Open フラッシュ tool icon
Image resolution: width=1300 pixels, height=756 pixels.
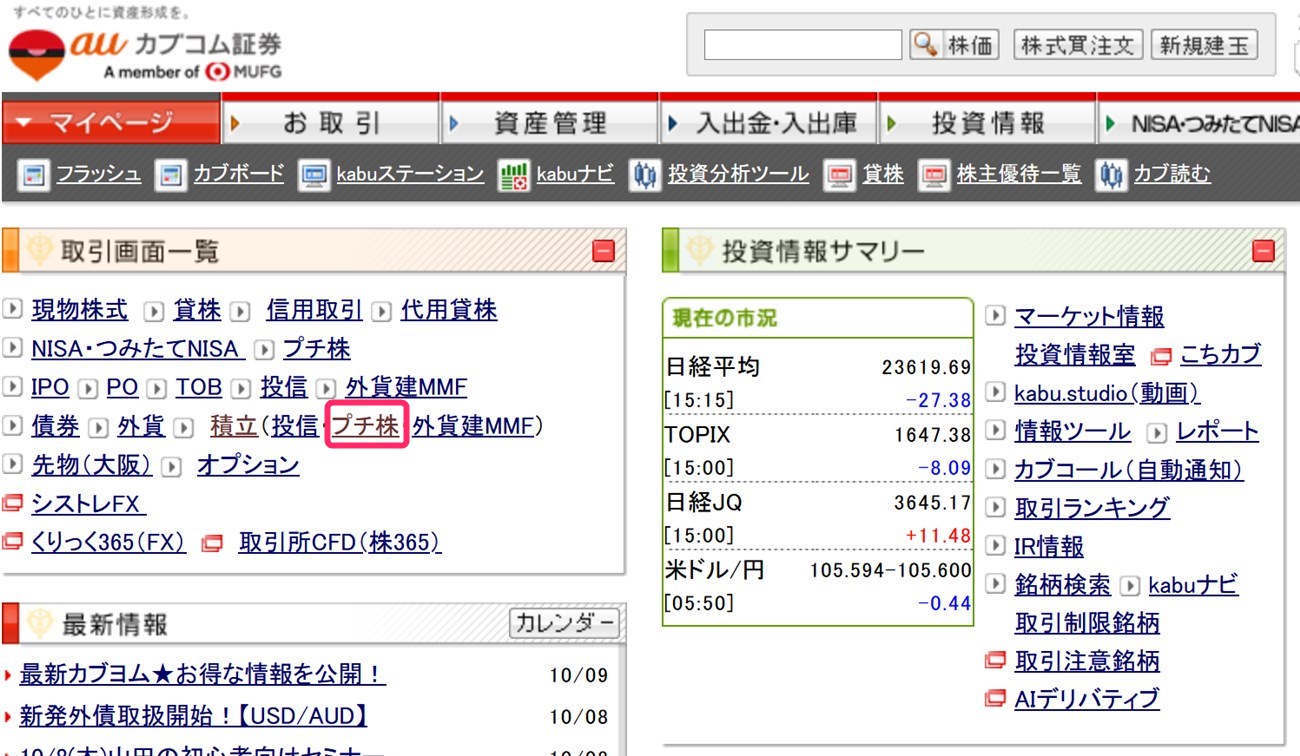pyautogui.click(x=34, y=175)
